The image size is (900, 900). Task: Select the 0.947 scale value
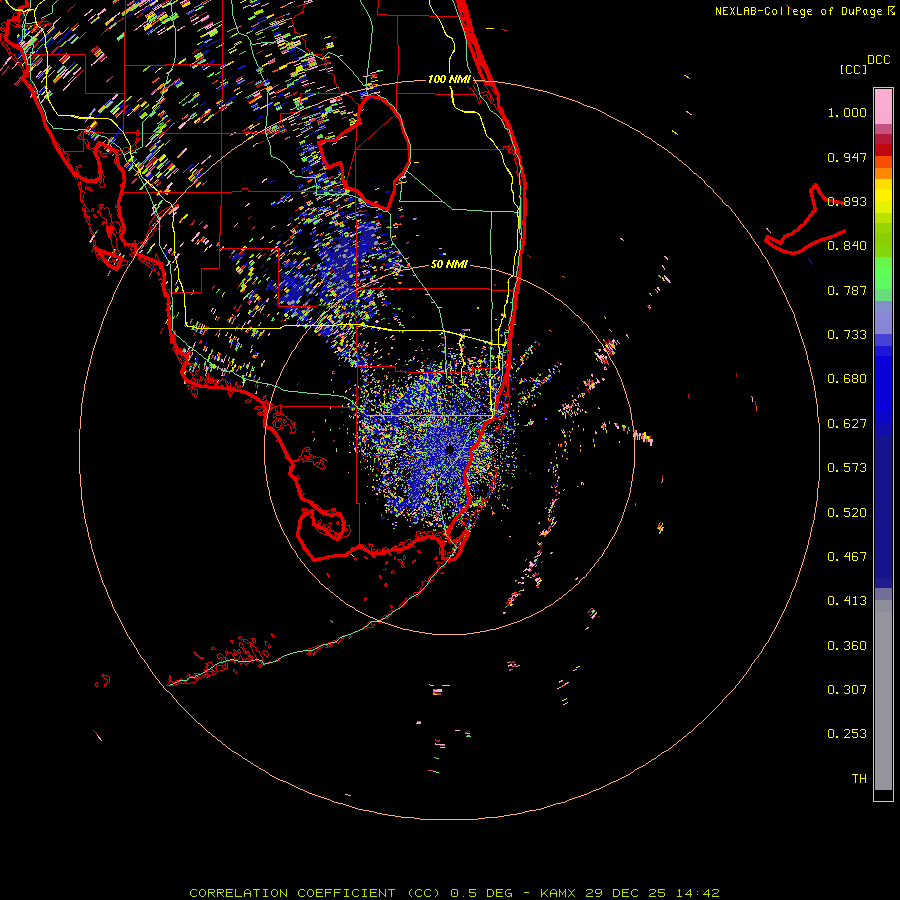847,157
